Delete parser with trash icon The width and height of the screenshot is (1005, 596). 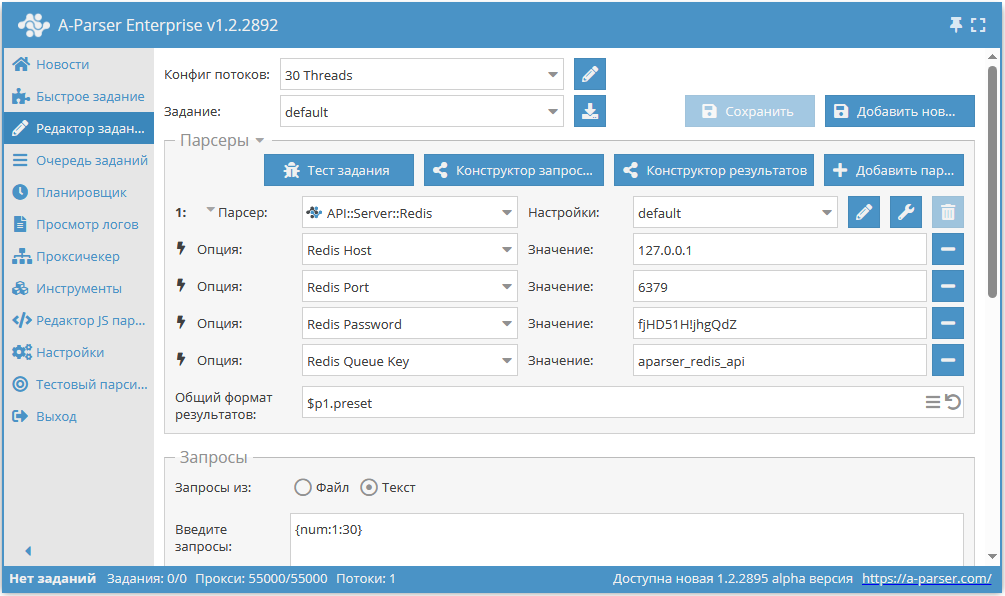[948, 212]
